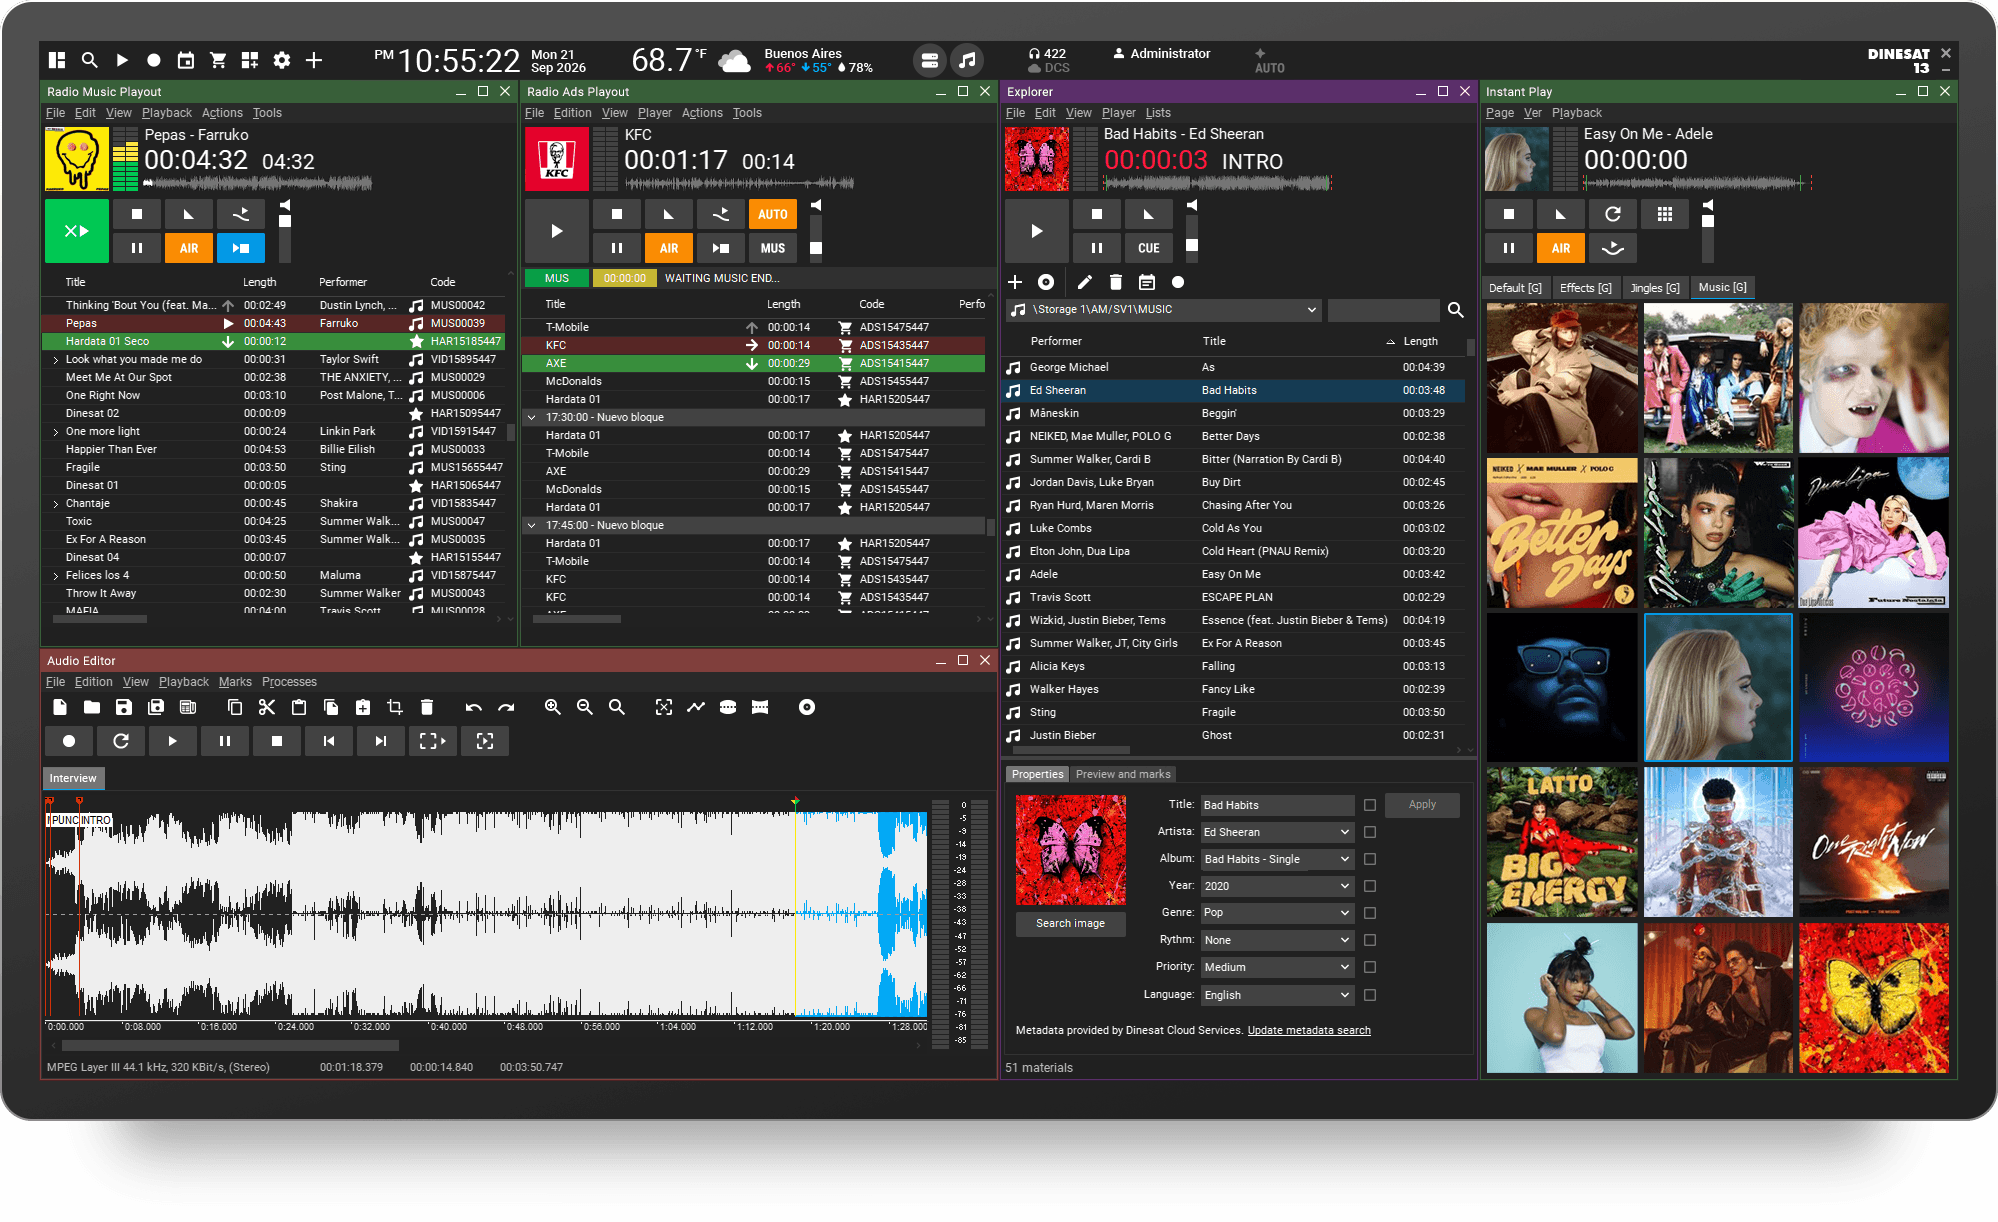Open the Year dropdown showing 2020
The image size is (1998, 1222).
pyautogui.click(x=1277, y=886)
